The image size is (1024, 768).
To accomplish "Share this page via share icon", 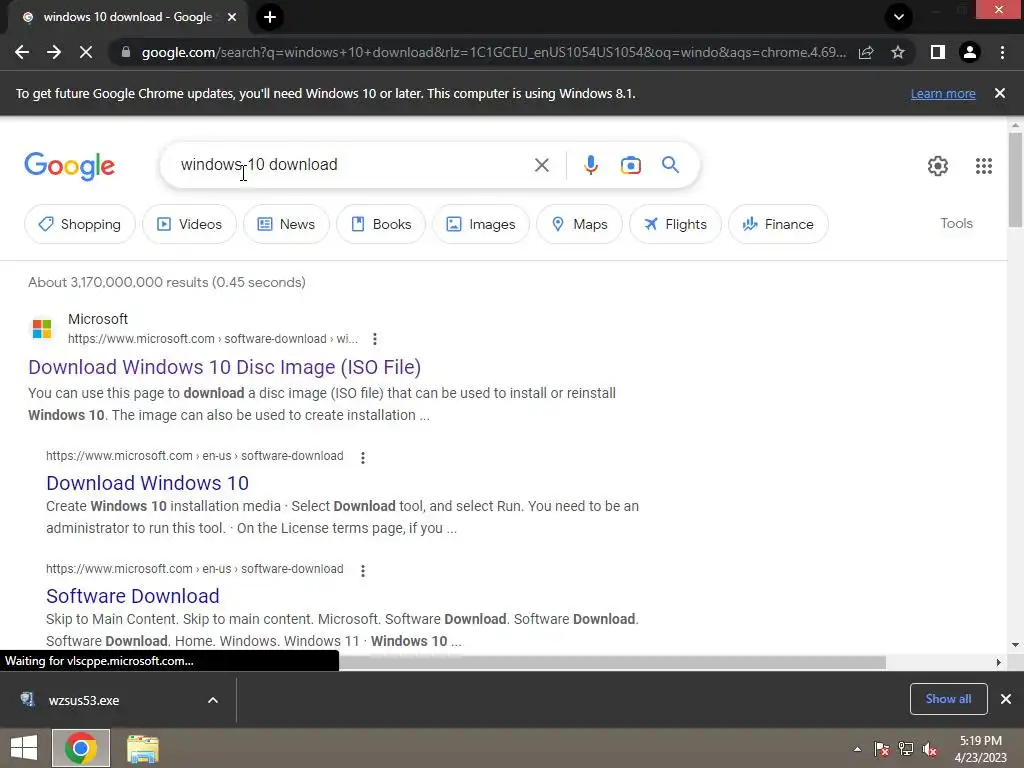I will [x=866, y=52].
